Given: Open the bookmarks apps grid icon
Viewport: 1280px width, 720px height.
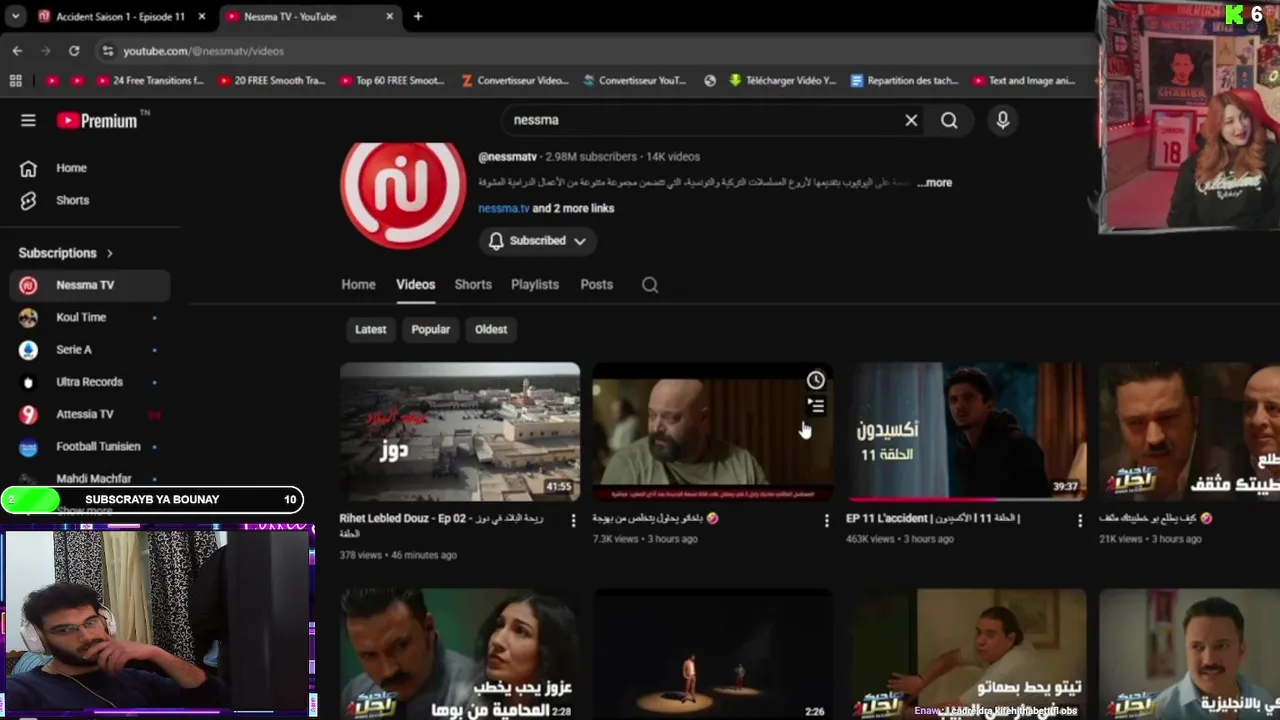Looking at the screenshot, I should (15, 80).
